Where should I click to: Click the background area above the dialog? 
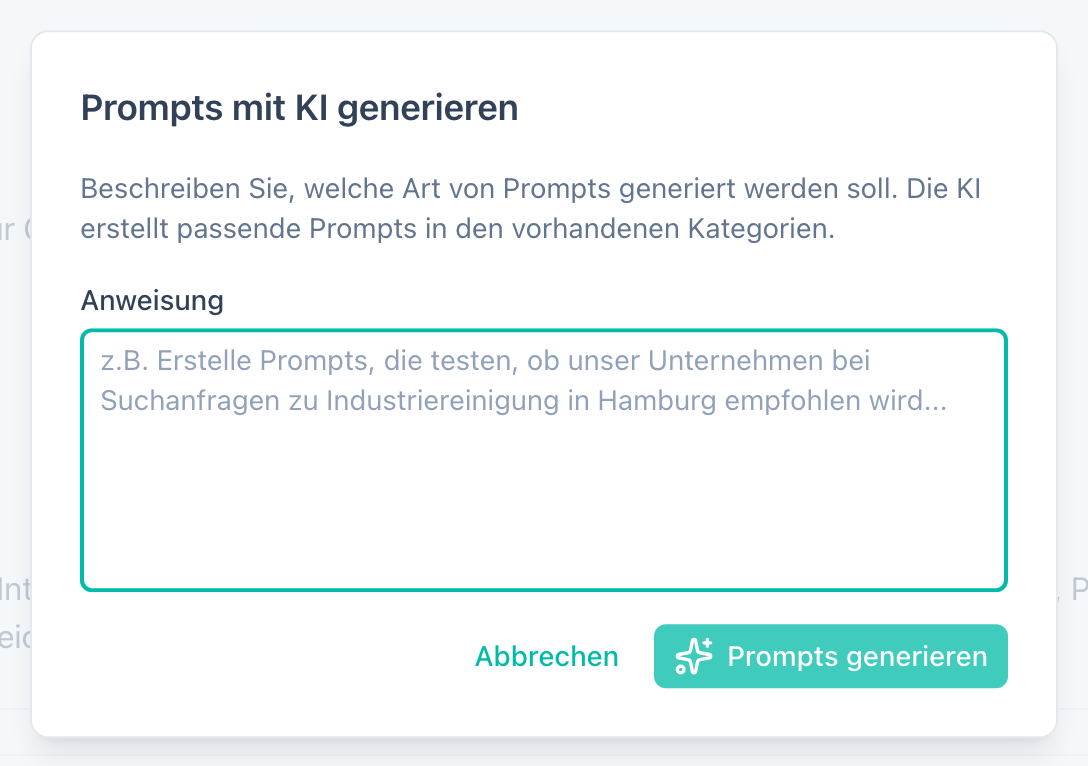pos(544,15)
